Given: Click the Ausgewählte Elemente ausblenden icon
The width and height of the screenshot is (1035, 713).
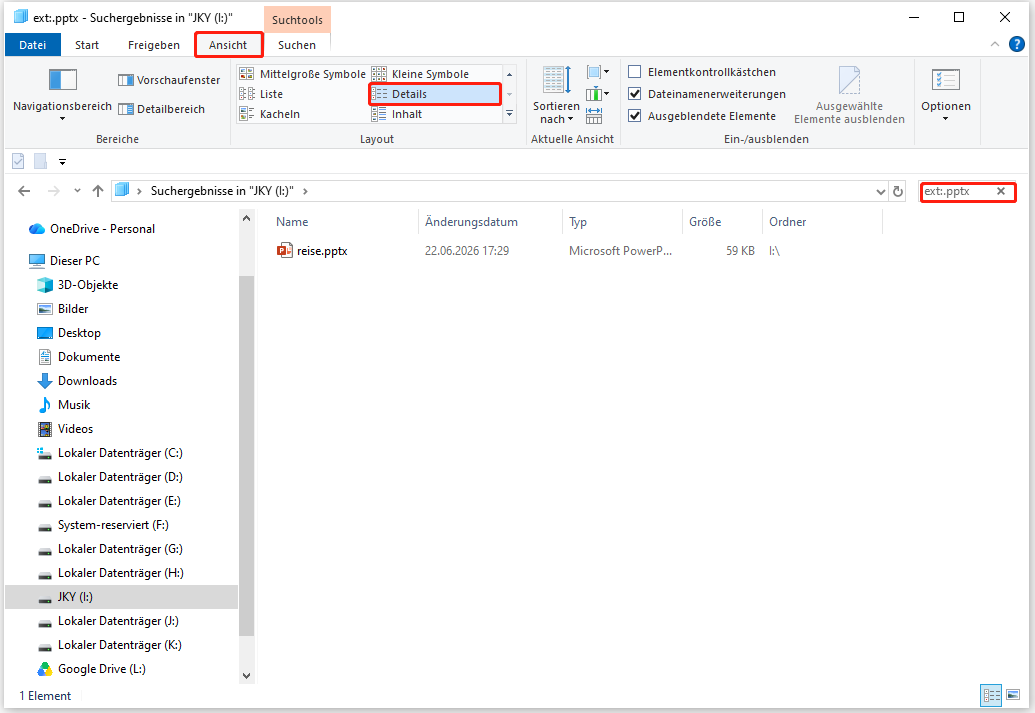Looking at the screenshot, I should [x=849, y=96].
